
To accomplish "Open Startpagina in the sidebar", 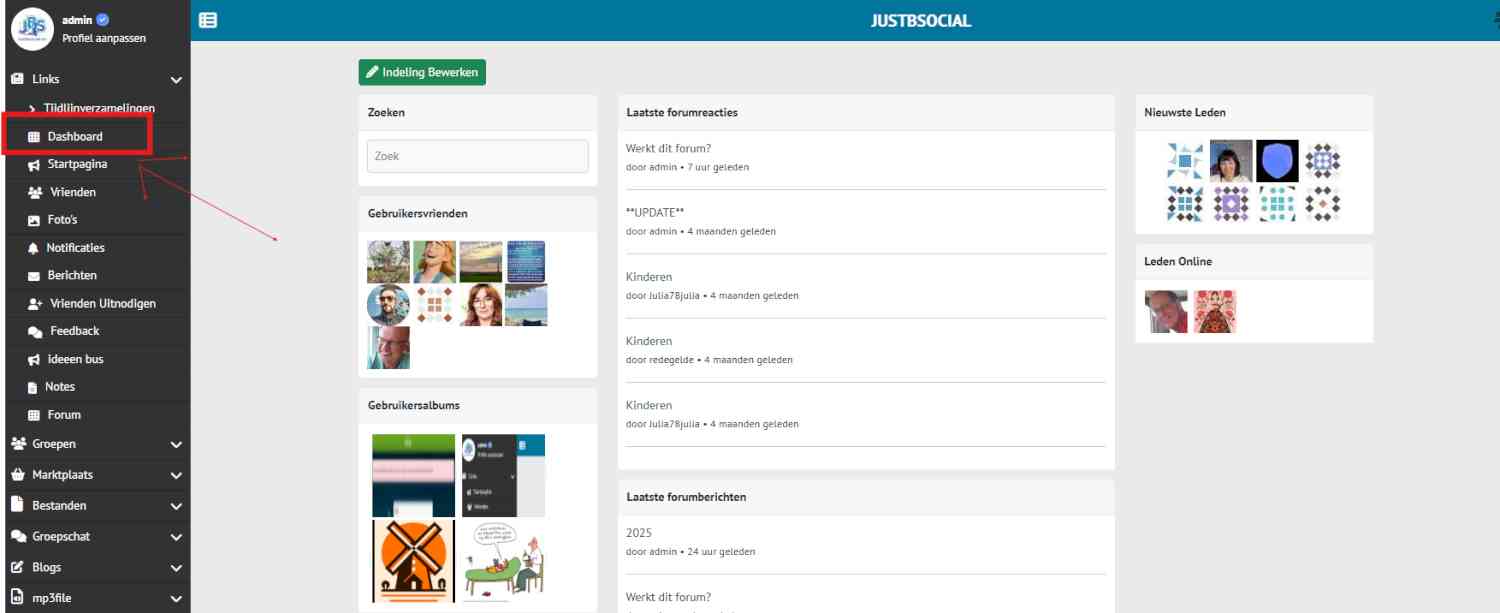I will click(77, 164).
